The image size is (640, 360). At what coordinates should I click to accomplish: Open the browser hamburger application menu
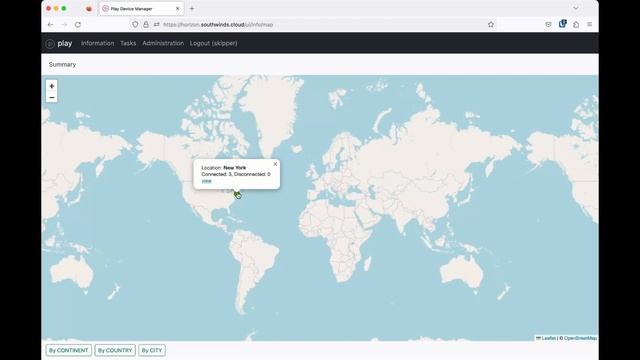589,24
